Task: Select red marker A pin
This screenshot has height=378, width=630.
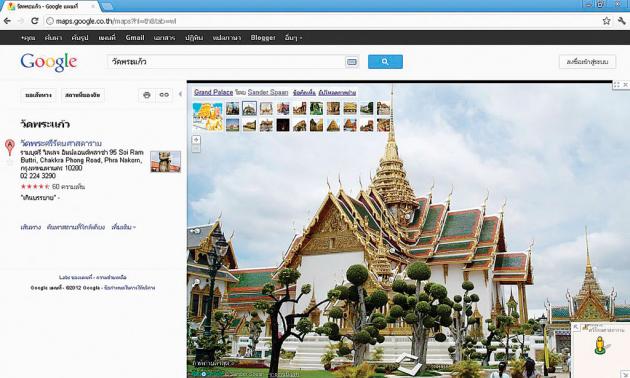Action: pyautogui.click(x=10, y=147)
